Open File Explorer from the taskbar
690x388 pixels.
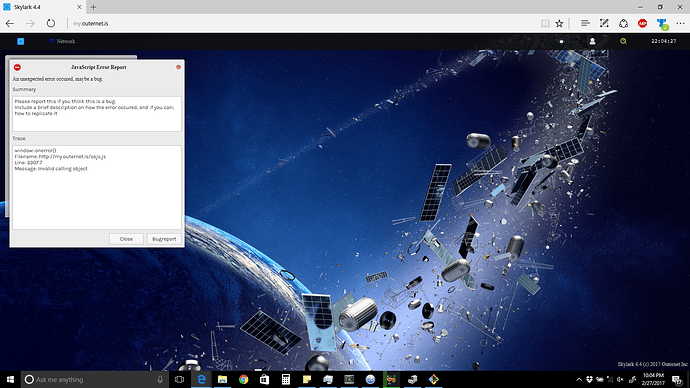click(x=222, y=379)
